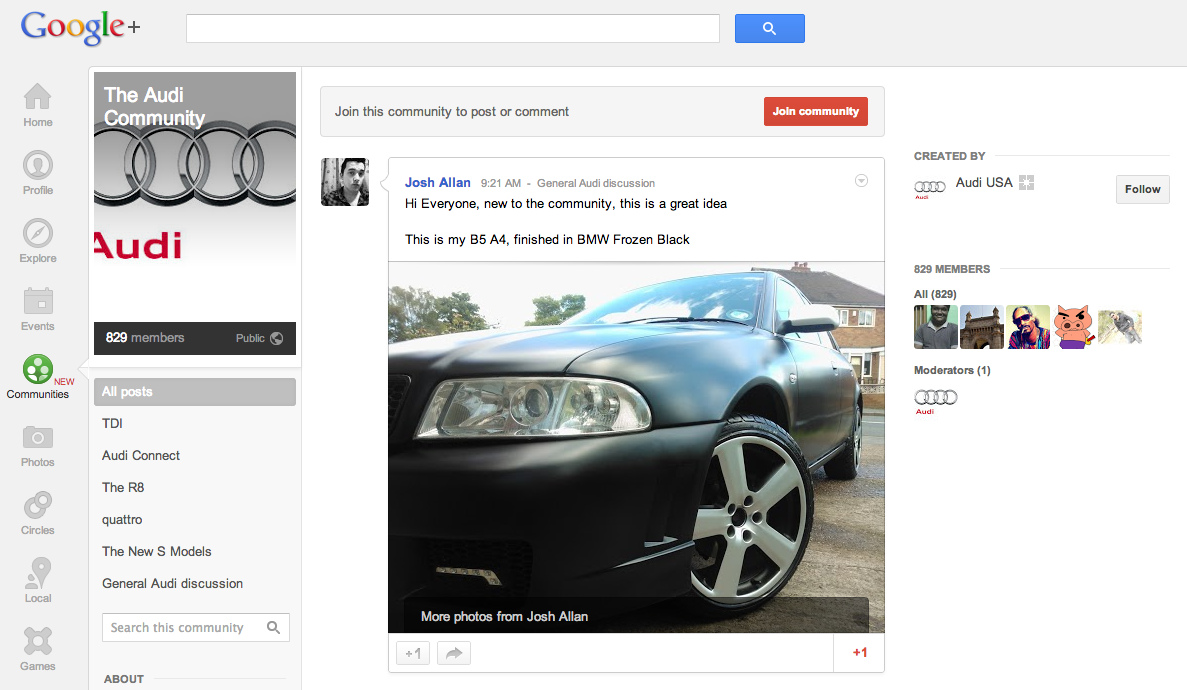Click the 9:21 AM post timestamp

coord(500,183)
